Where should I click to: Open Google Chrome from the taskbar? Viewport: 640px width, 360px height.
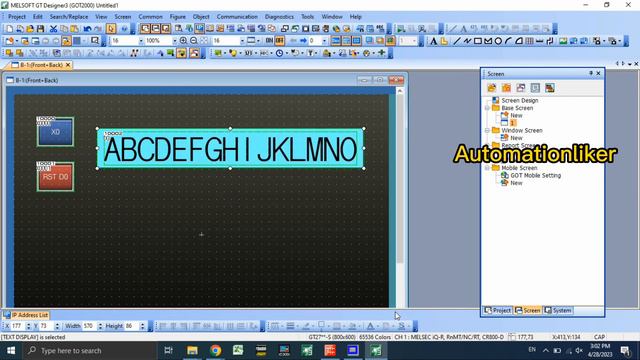click(216, 351)
